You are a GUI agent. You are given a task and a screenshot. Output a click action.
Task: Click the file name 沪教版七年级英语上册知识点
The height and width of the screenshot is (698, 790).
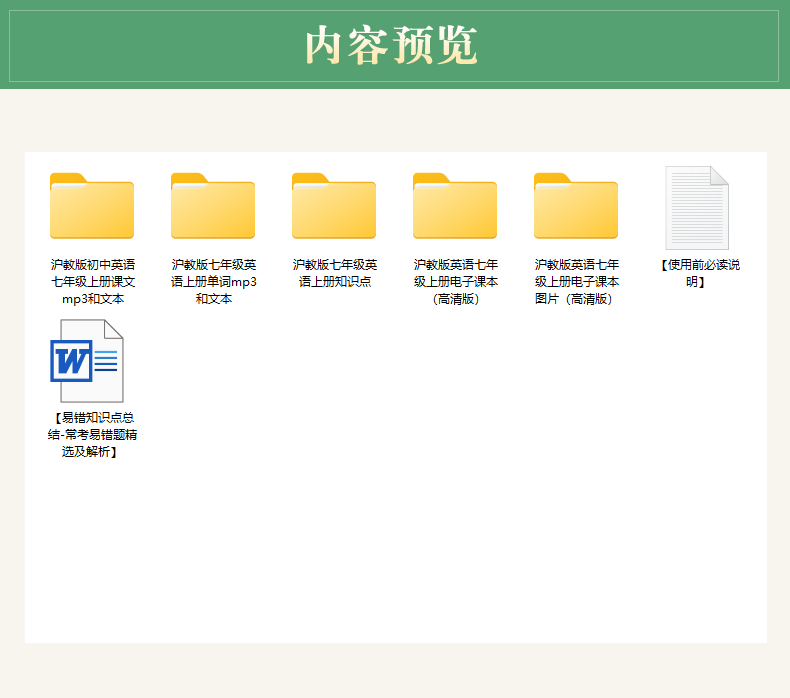[x=335, y=273]
